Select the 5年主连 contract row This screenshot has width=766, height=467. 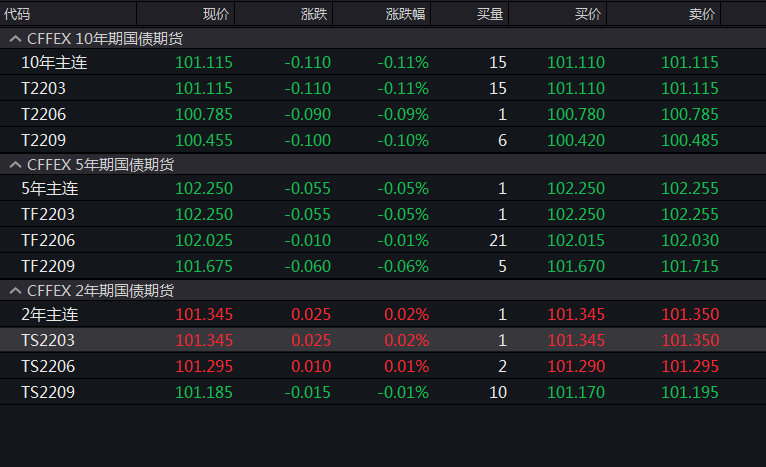(x=49, y=188)
